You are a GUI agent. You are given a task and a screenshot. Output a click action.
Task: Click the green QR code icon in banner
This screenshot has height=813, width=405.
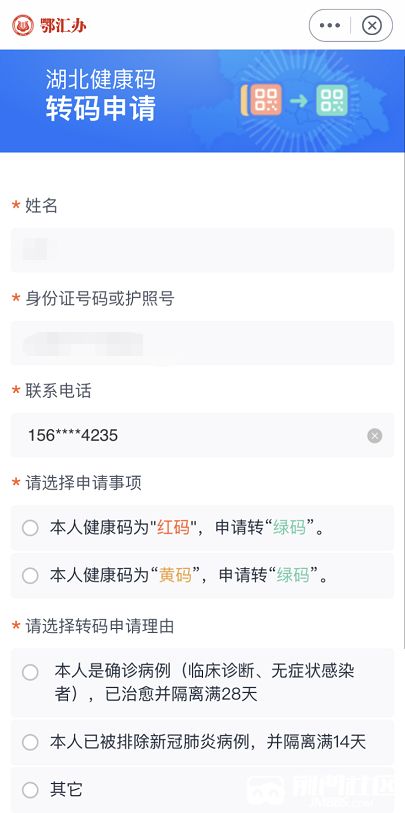click(x=332, y=100)
